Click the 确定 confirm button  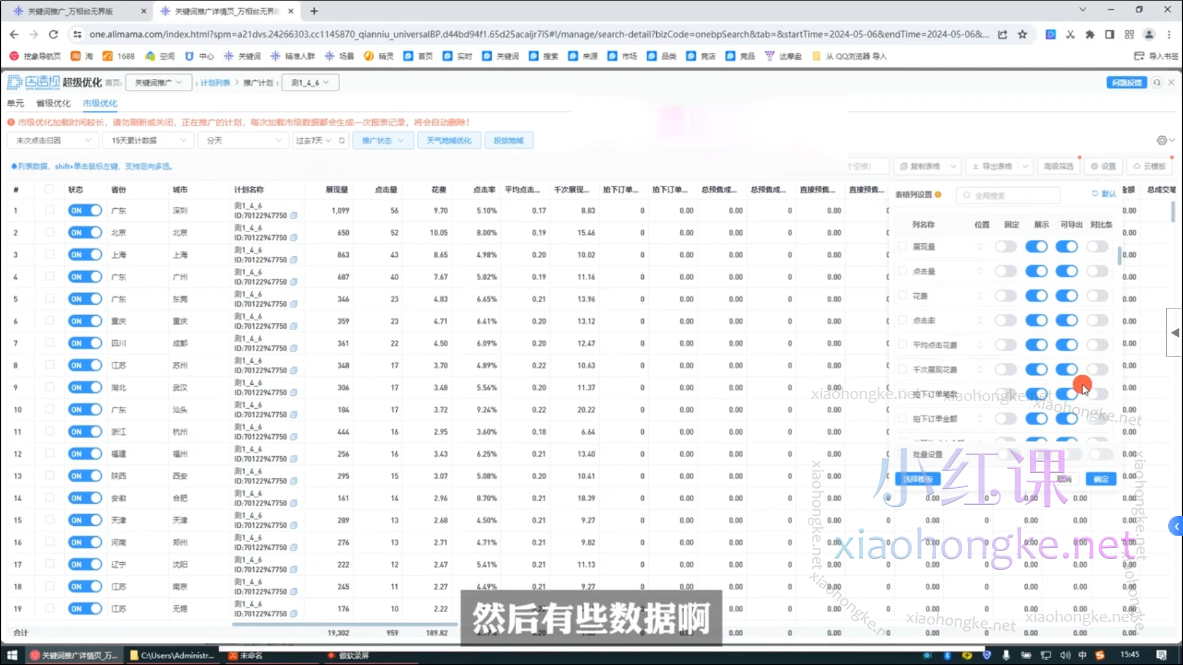pyautogui.click(x=1101, y=479)
